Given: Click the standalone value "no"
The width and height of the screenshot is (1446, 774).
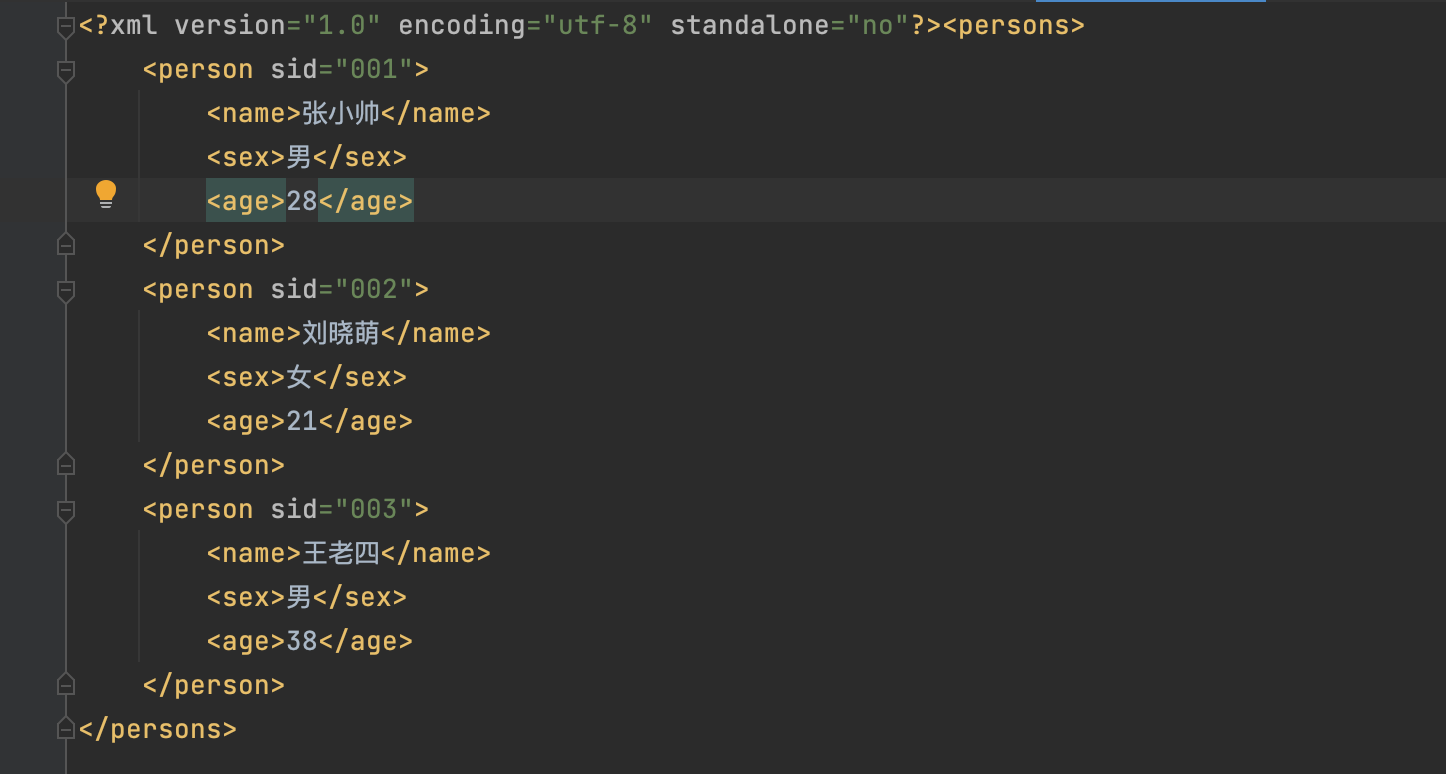Looking at the screenshot, I should (878, 26).
